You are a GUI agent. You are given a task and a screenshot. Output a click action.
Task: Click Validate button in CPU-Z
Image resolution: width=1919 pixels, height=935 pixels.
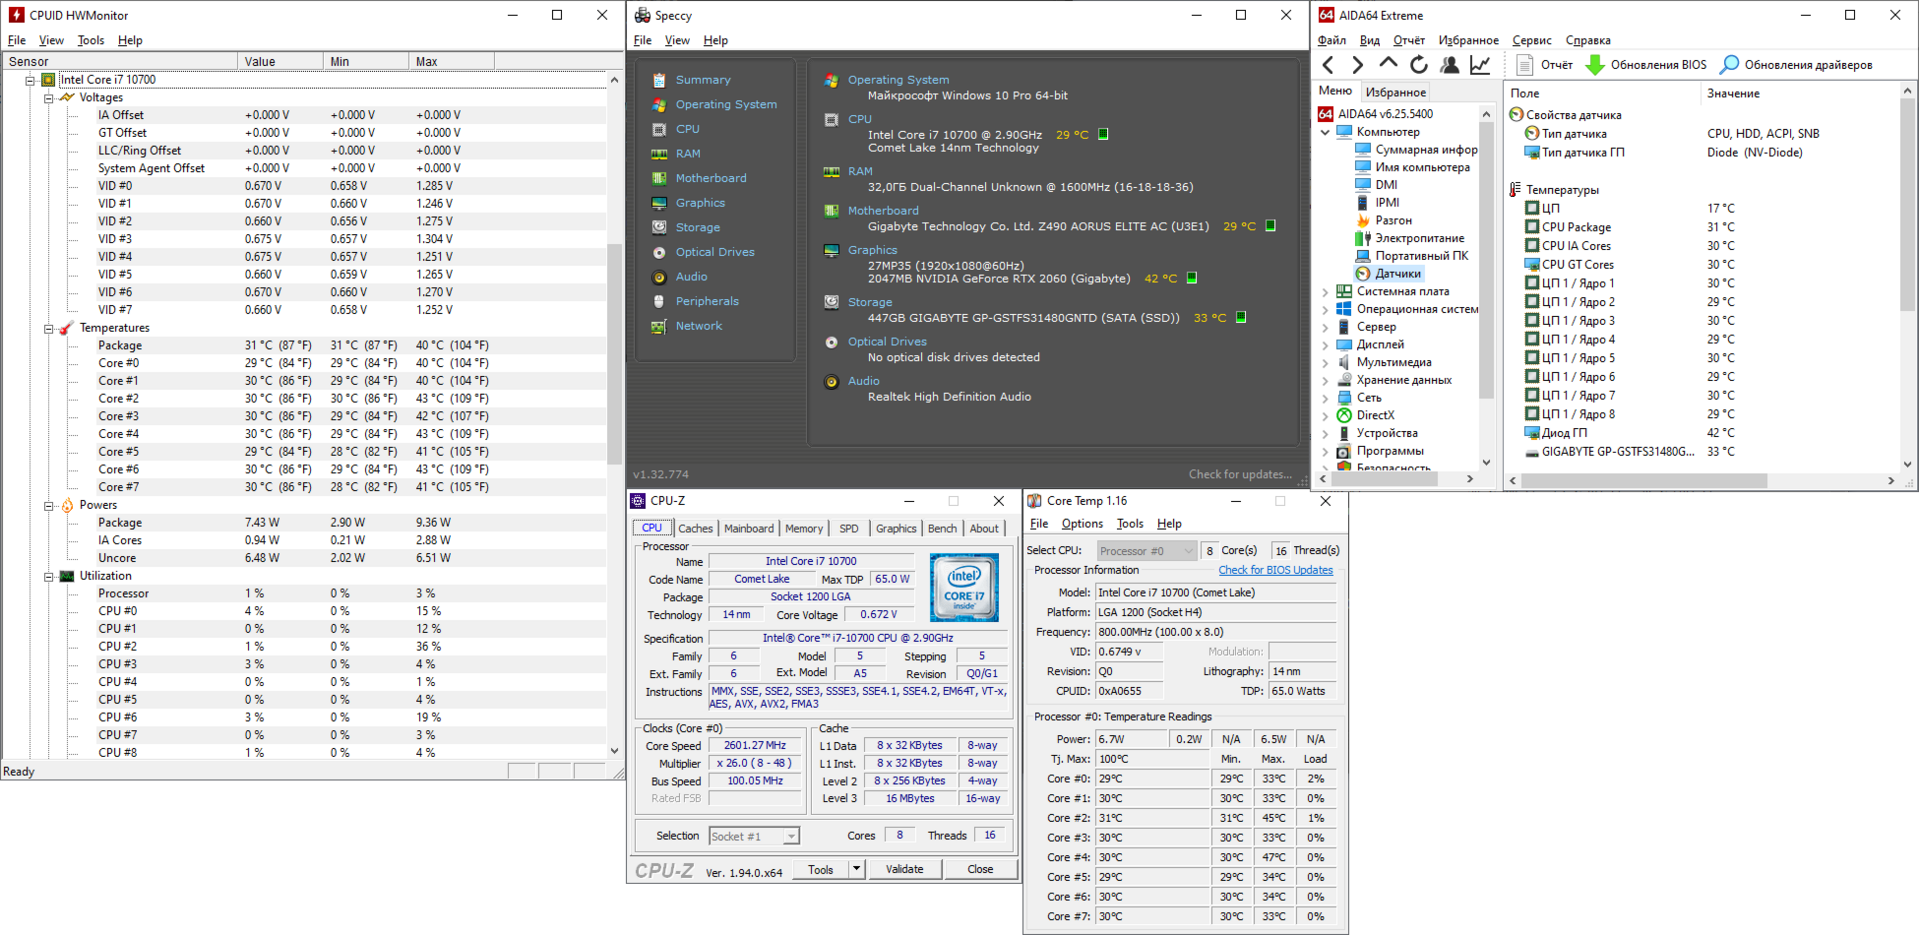coord(904,869)
